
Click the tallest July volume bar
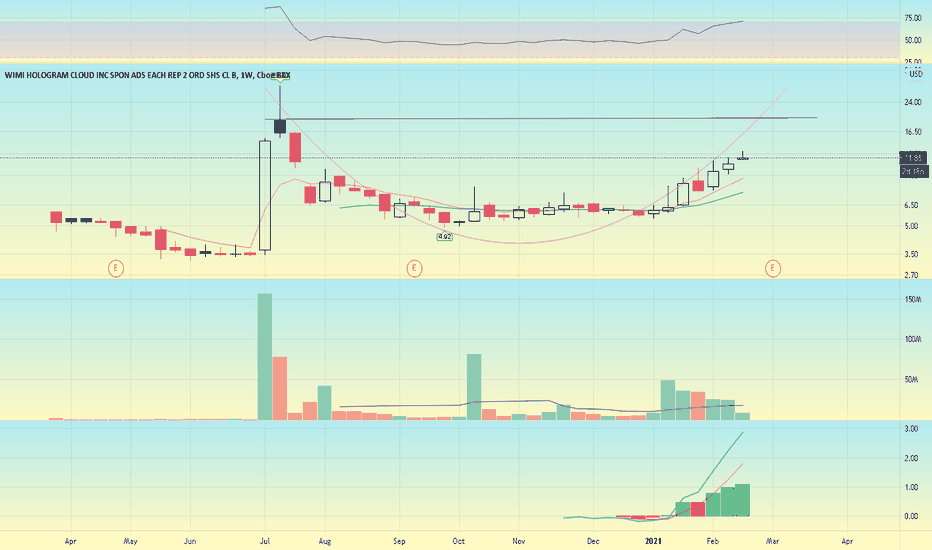265,357
